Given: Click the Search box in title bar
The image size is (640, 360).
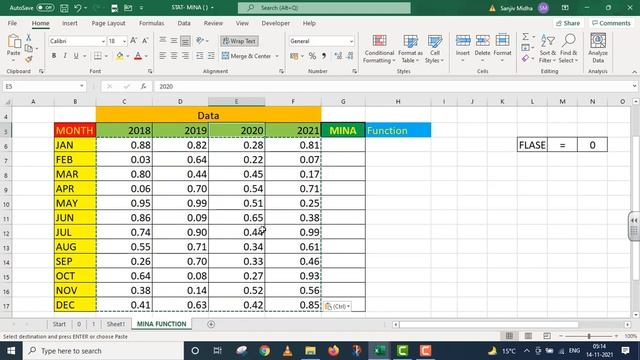Looking at the screenshot, I should click(x=324, y=8).
